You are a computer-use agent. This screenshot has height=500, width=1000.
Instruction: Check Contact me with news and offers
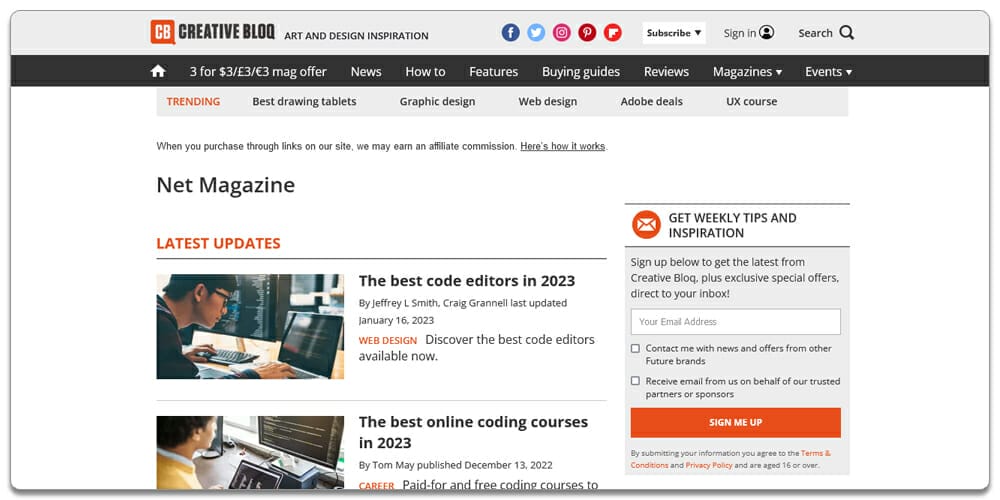pyautogui.click(x=635, y=348)
